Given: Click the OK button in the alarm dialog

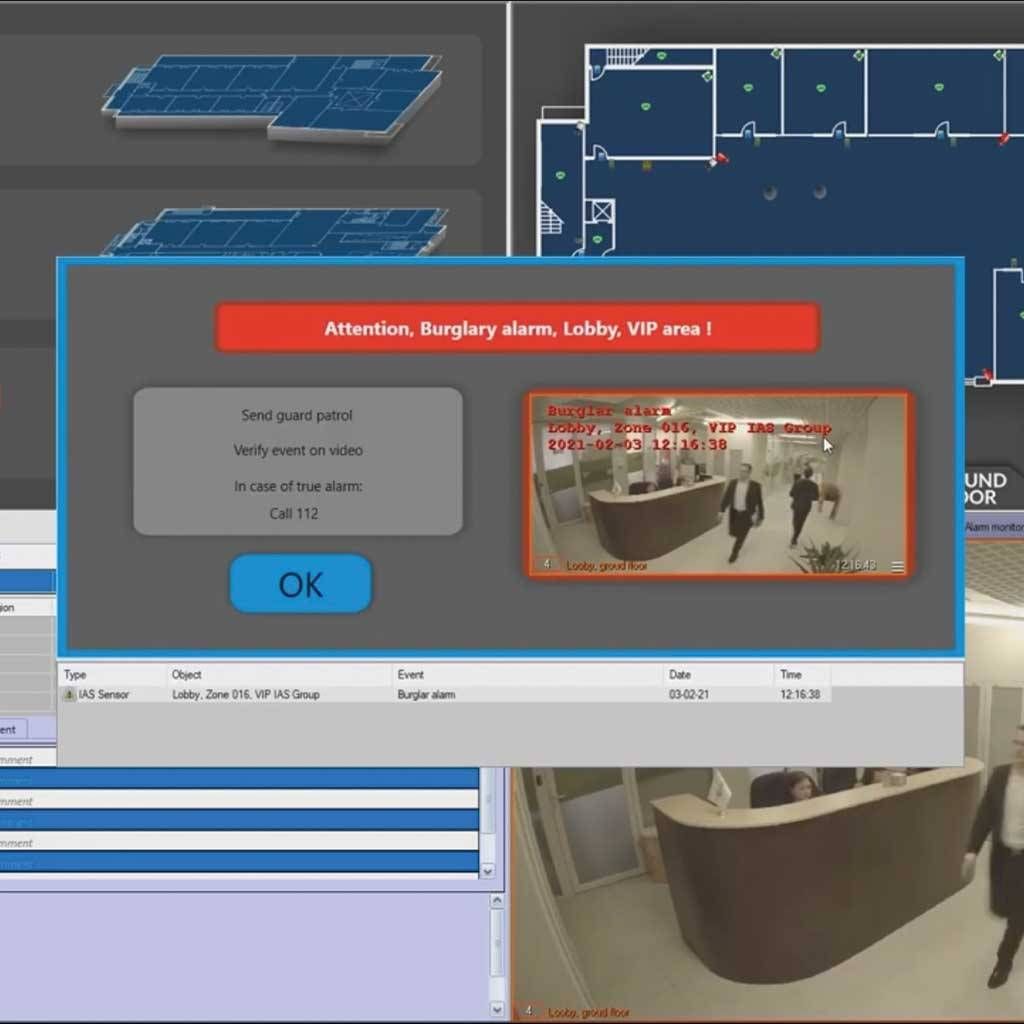Looking at the screenshot, I should pyautogui.click(x=300, y=584).
